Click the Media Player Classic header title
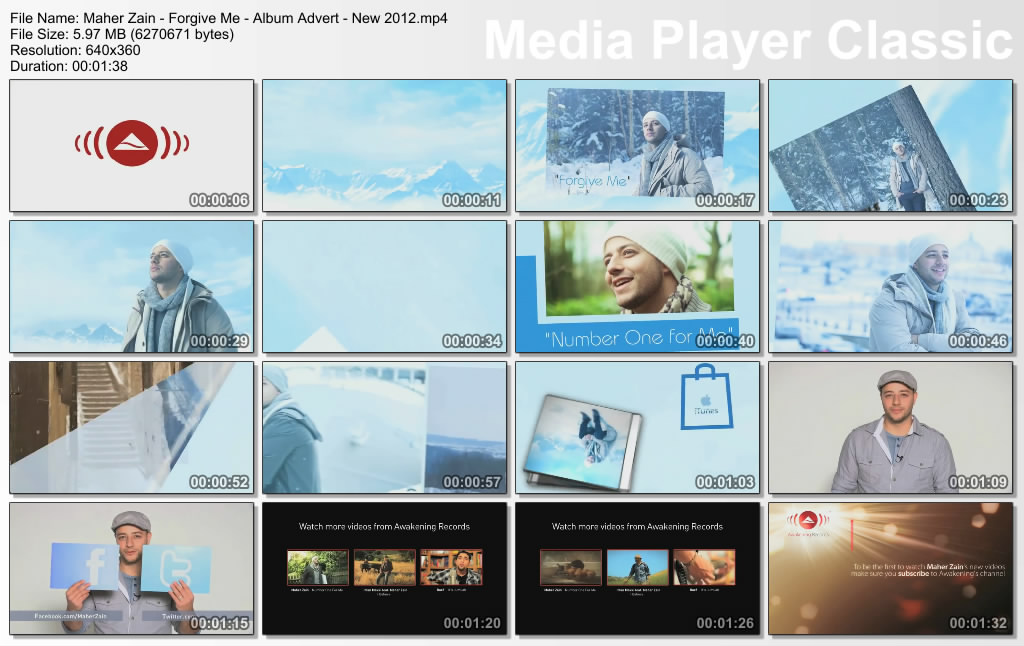 [748, 42]
